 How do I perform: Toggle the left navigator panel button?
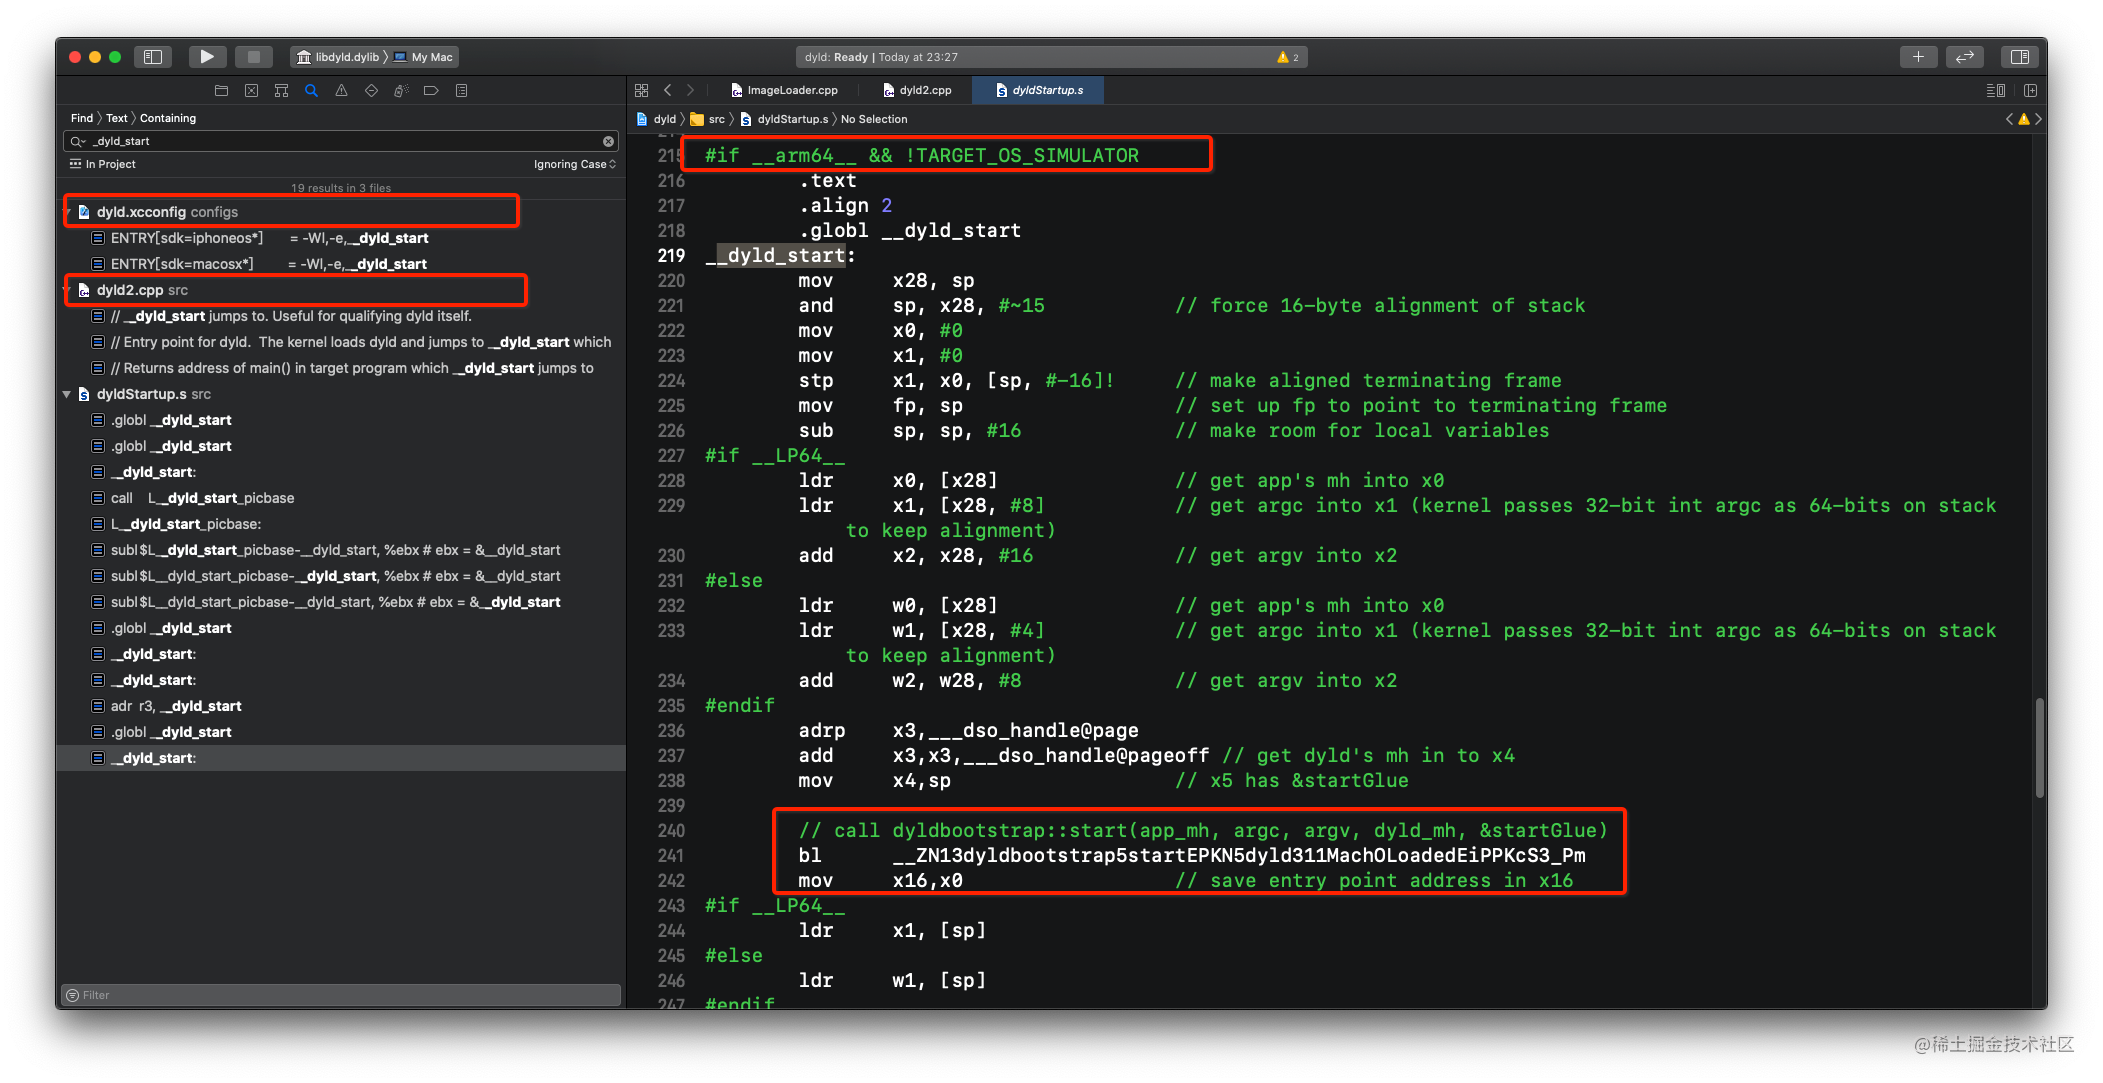[153, 57]
